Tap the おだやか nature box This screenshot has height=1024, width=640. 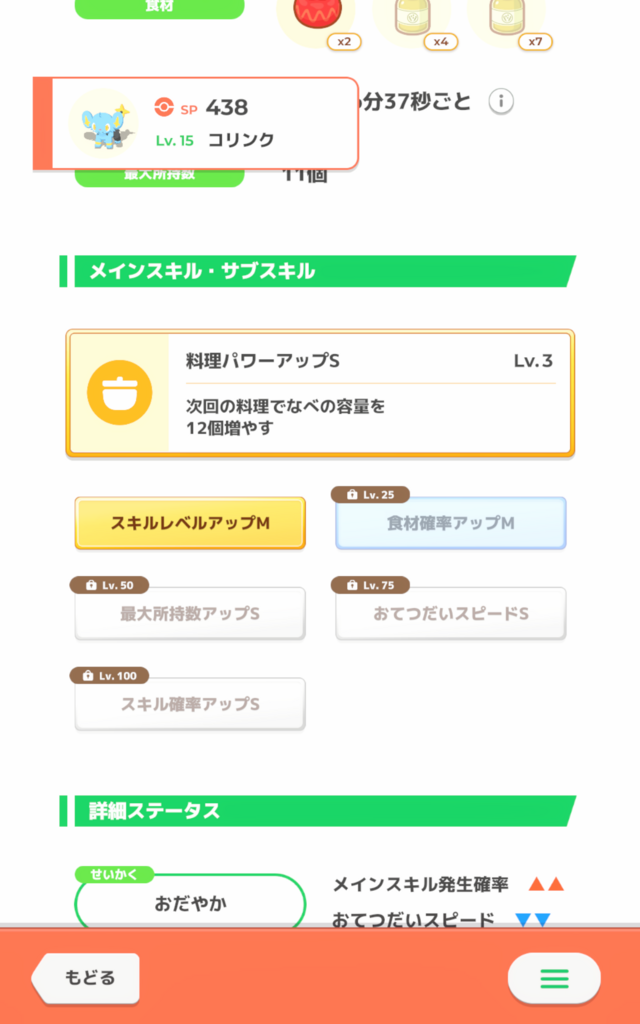coord(190,903)
